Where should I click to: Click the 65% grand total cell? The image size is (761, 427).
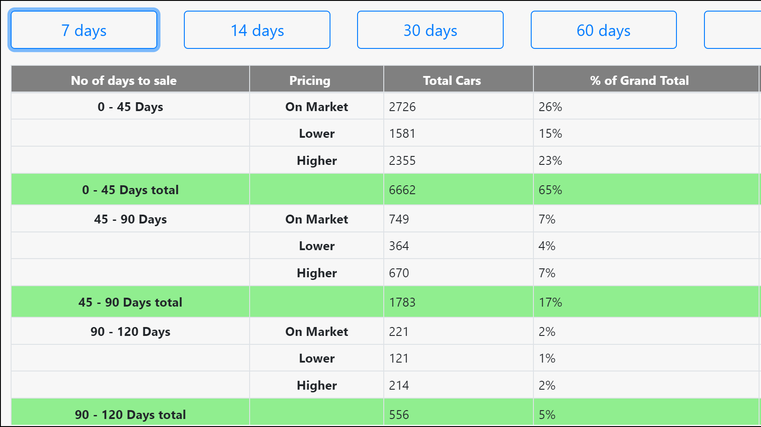tap(551, 189)
